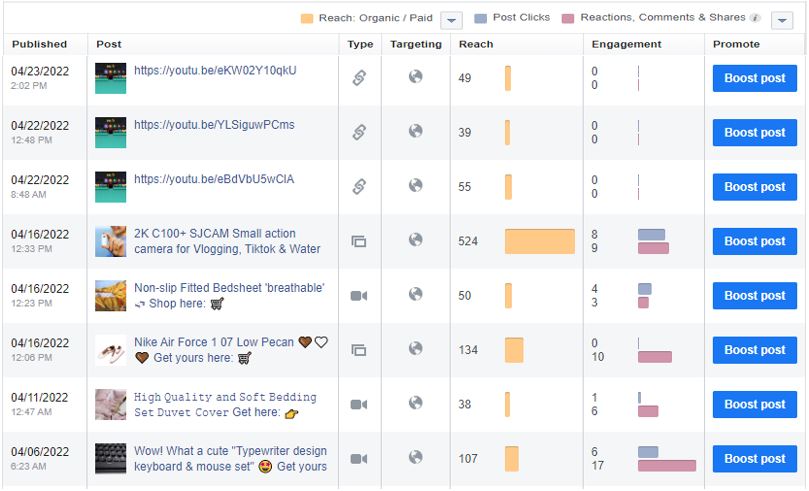Click photo album type icon for SJCAM post

(359, 241)
